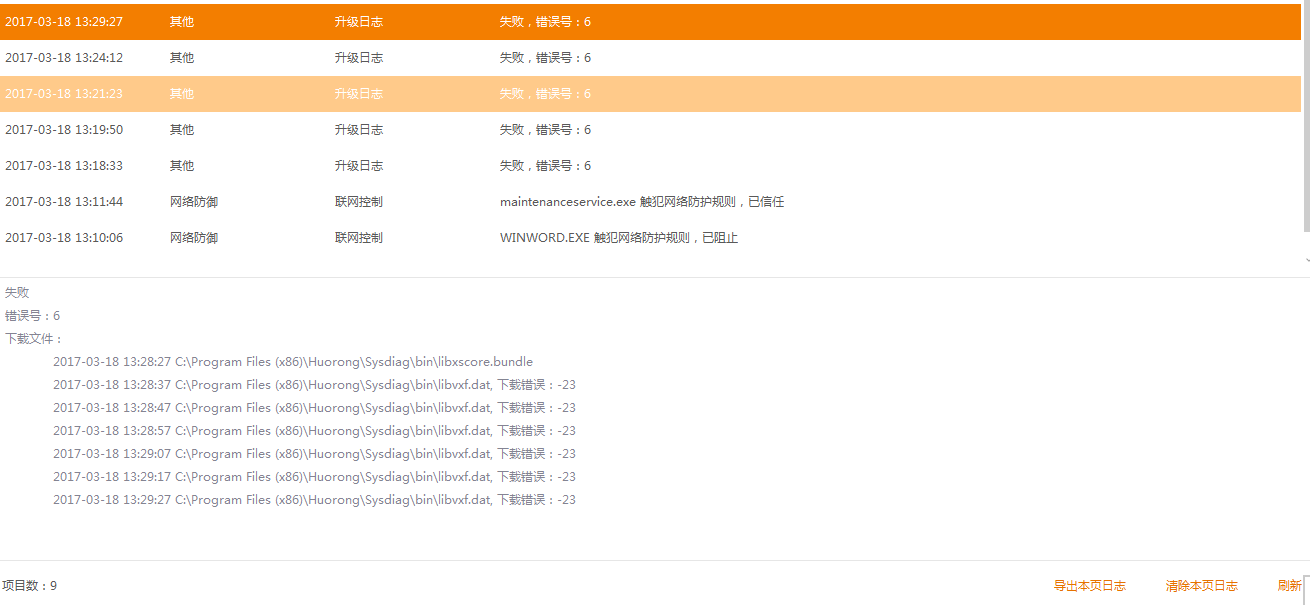Click 清除本页日志 to clear logs
The image size is (1310, 605).
pyautogui.click(x=1201, y=586)
